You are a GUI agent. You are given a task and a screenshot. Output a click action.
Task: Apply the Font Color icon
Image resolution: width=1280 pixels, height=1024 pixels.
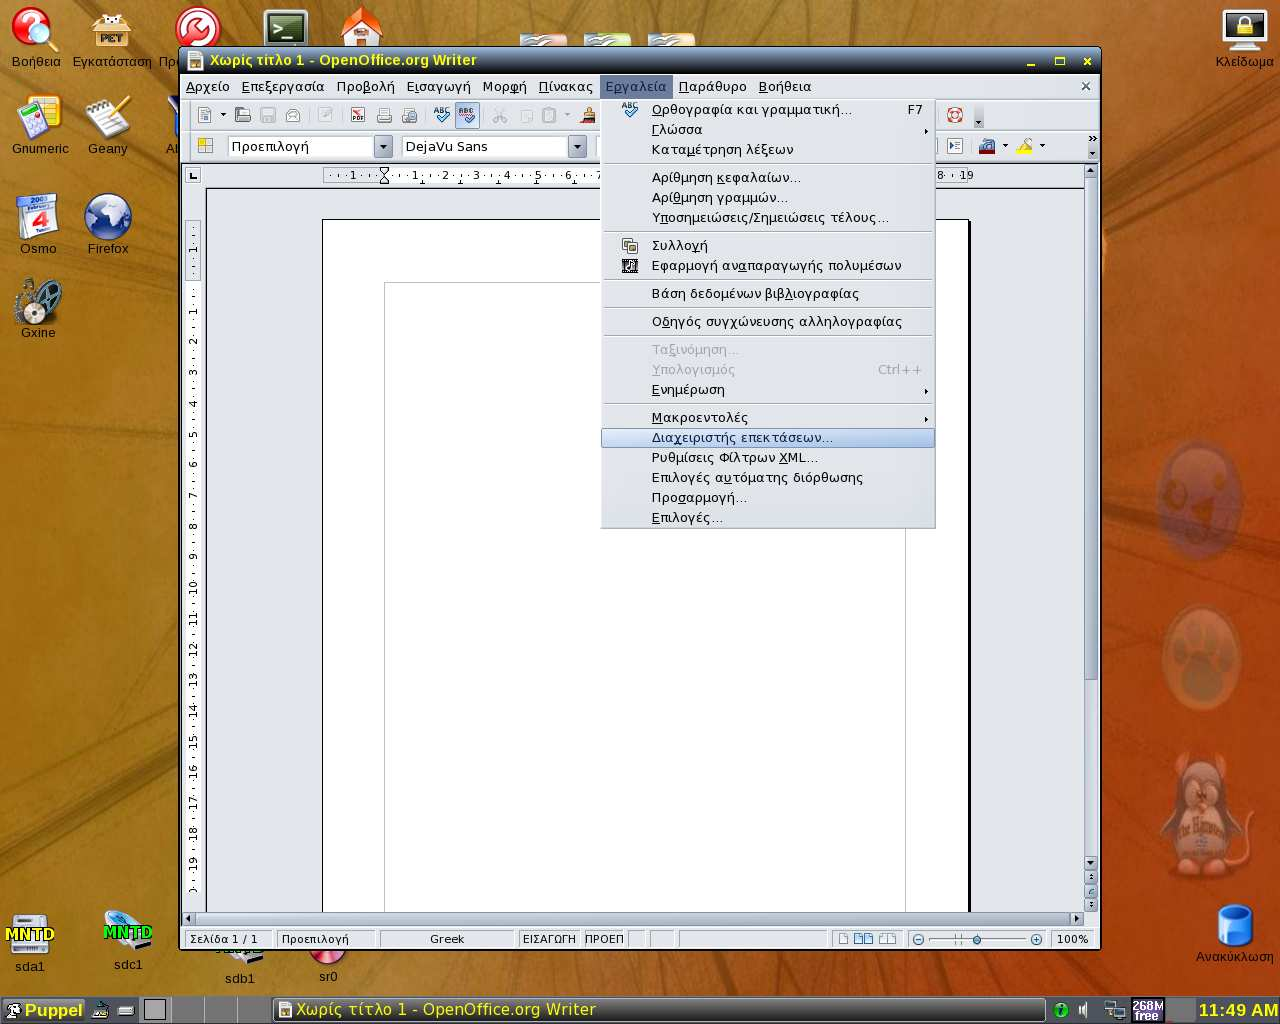[987, 146]
